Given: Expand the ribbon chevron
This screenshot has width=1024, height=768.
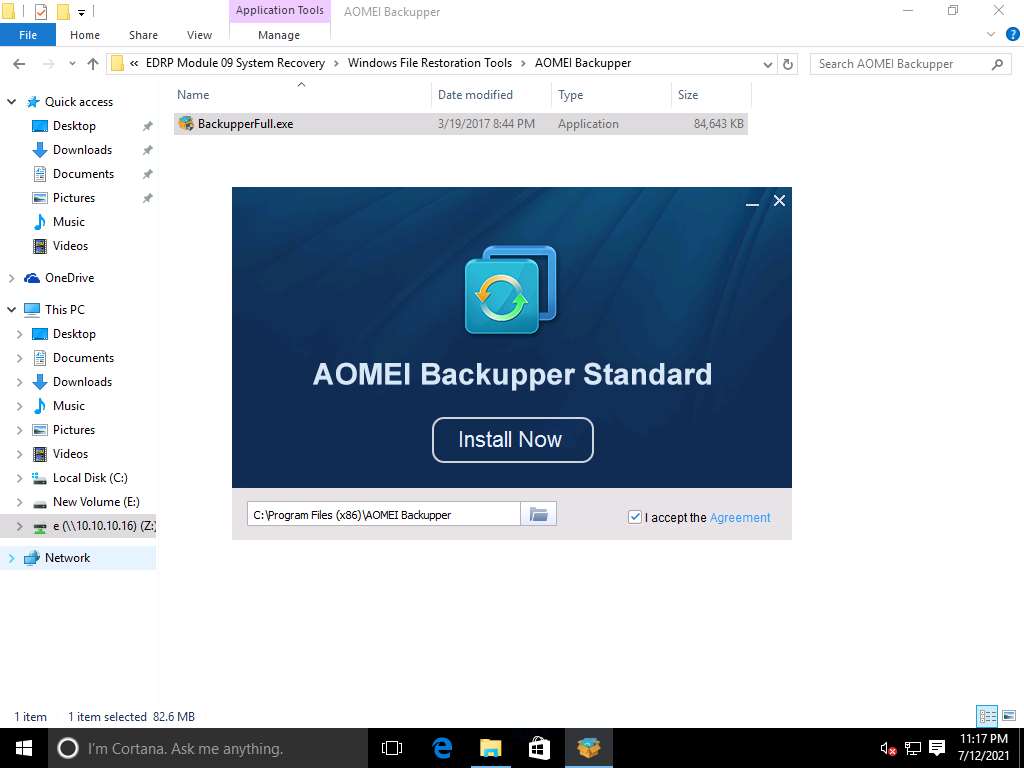Looking at the screenshot, I should [991, 34].
